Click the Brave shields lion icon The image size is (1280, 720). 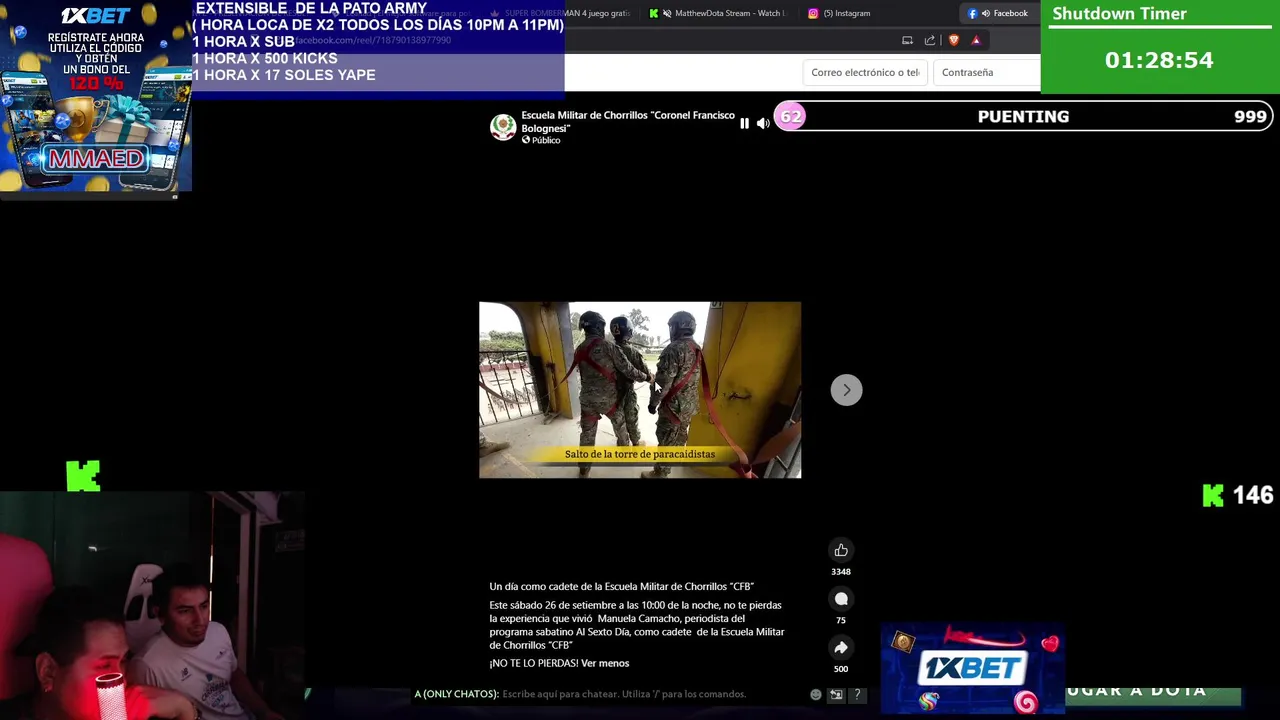point(953,40)
